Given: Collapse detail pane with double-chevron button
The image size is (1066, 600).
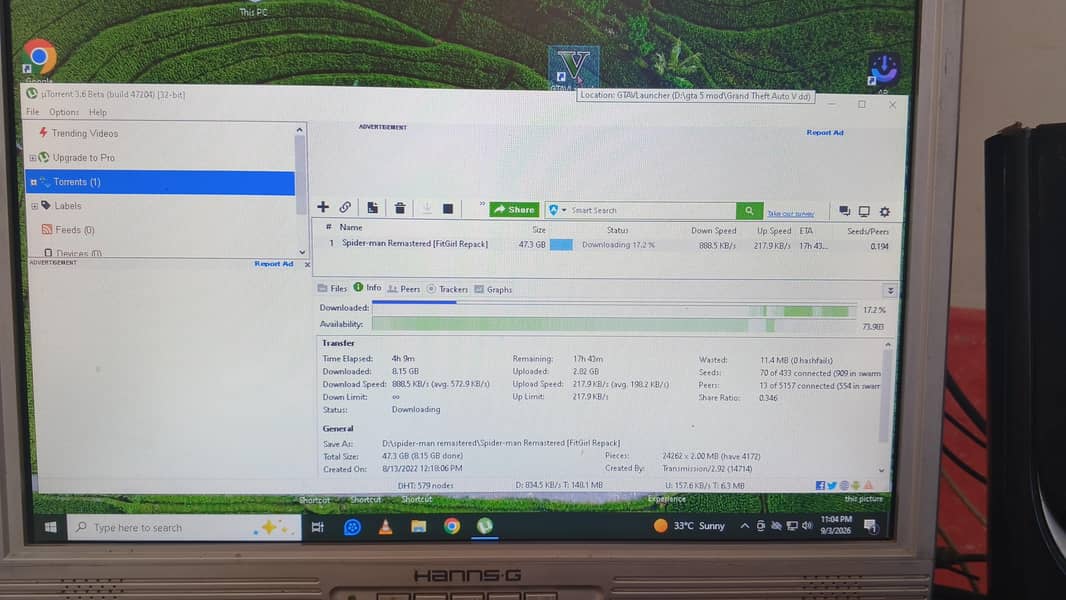Looking at the screenshot, I should tap(890, 291).
